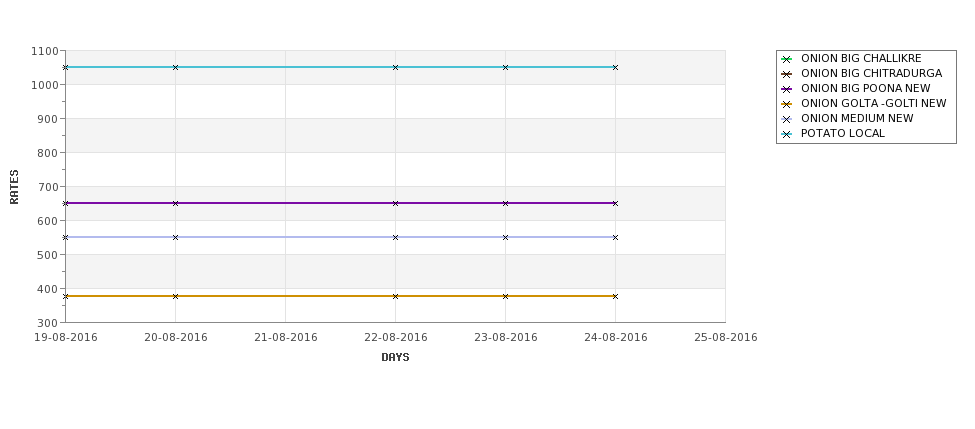
Task: Click POTATO LOCAL data point on 24-08-2016
Action: click(x=615, y=67)
